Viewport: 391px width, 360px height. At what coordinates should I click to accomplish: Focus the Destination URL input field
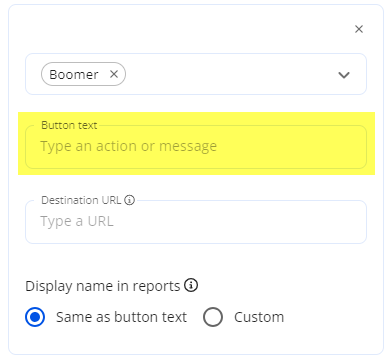(196, 222)
